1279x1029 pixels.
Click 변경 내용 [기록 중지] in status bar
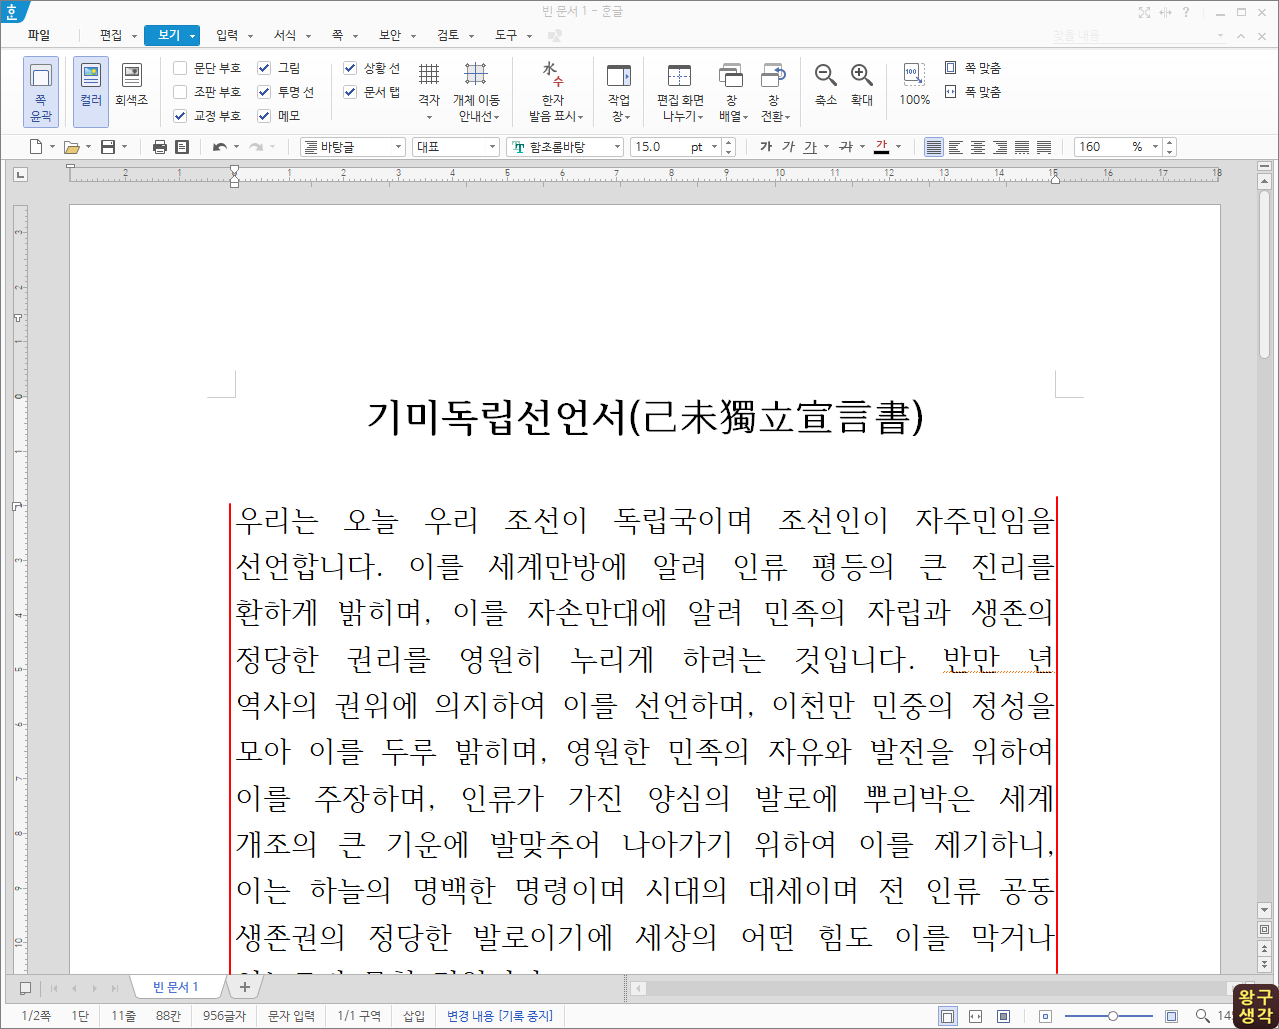point(500,1016)
